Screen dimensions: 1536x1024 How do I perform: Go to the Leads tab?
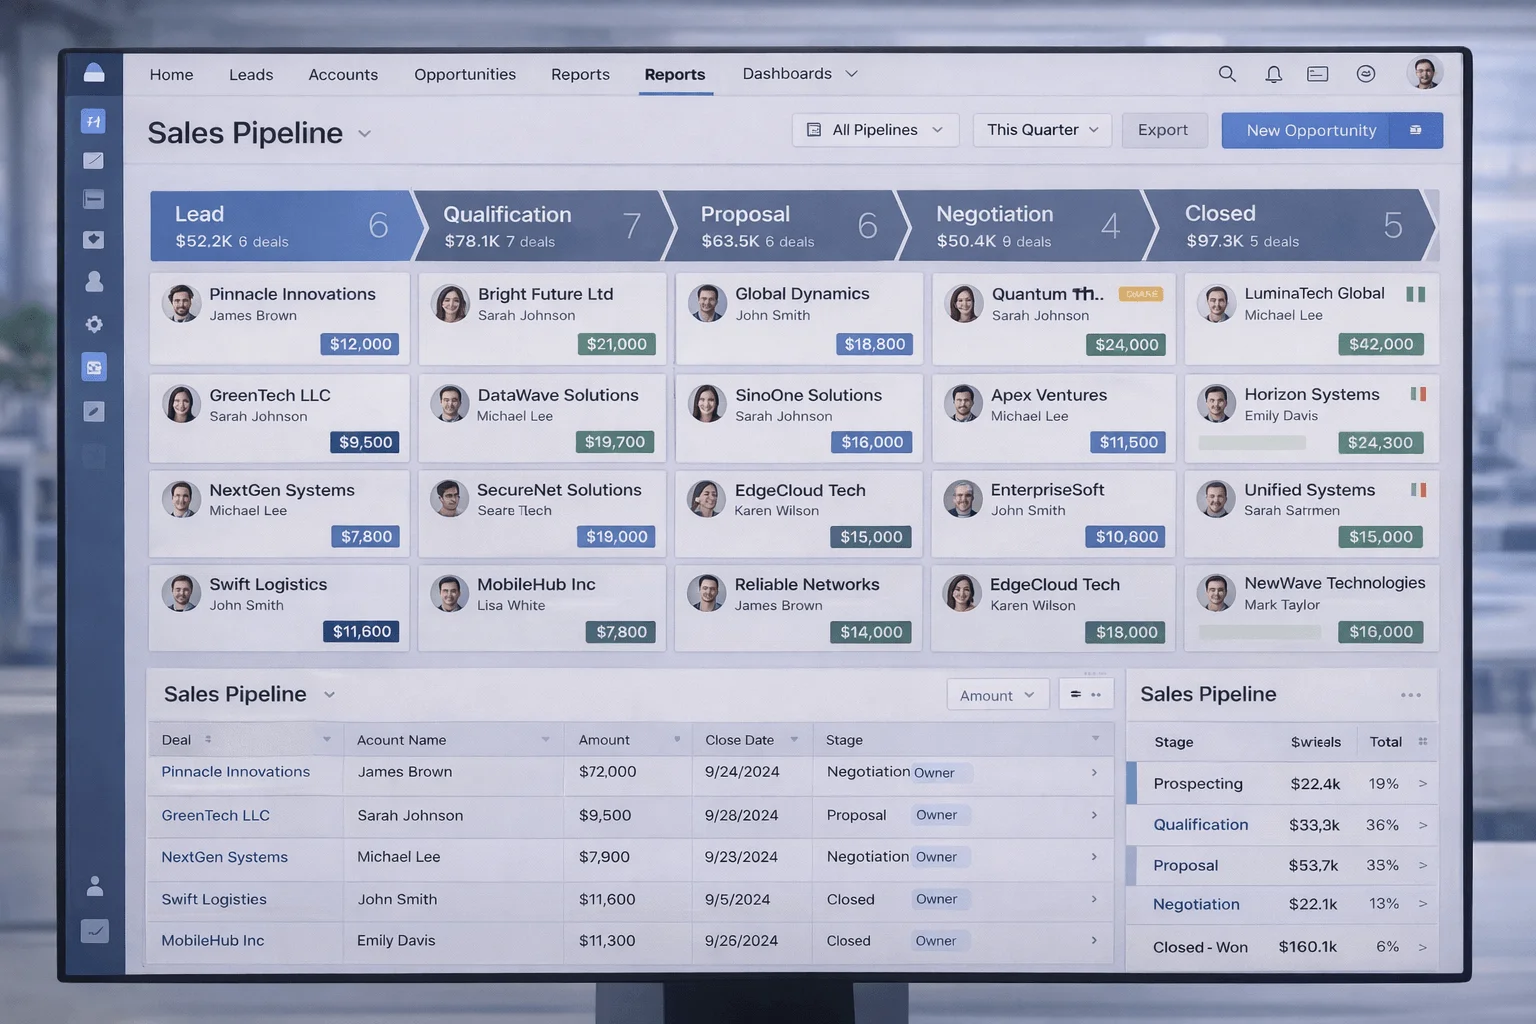click(251, 75)
